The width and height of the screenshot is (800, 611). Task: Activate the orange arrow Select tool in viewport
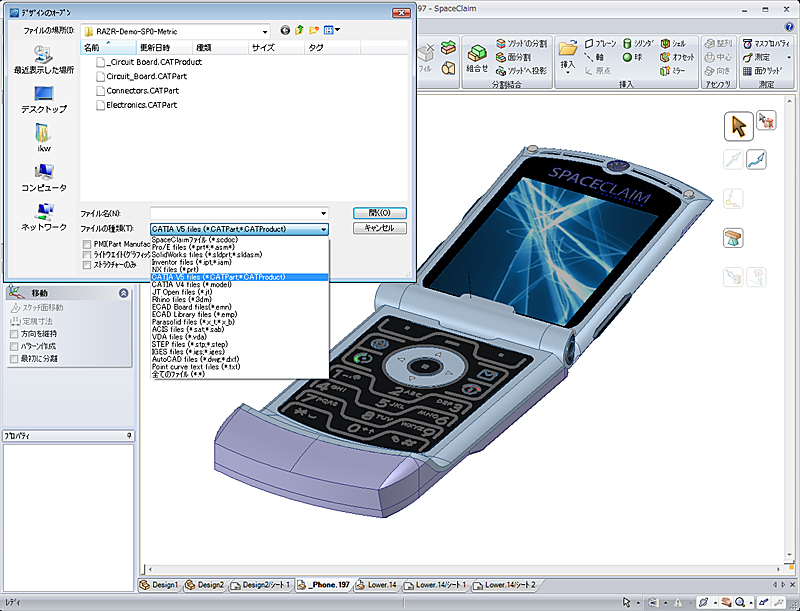click(738, 126)
